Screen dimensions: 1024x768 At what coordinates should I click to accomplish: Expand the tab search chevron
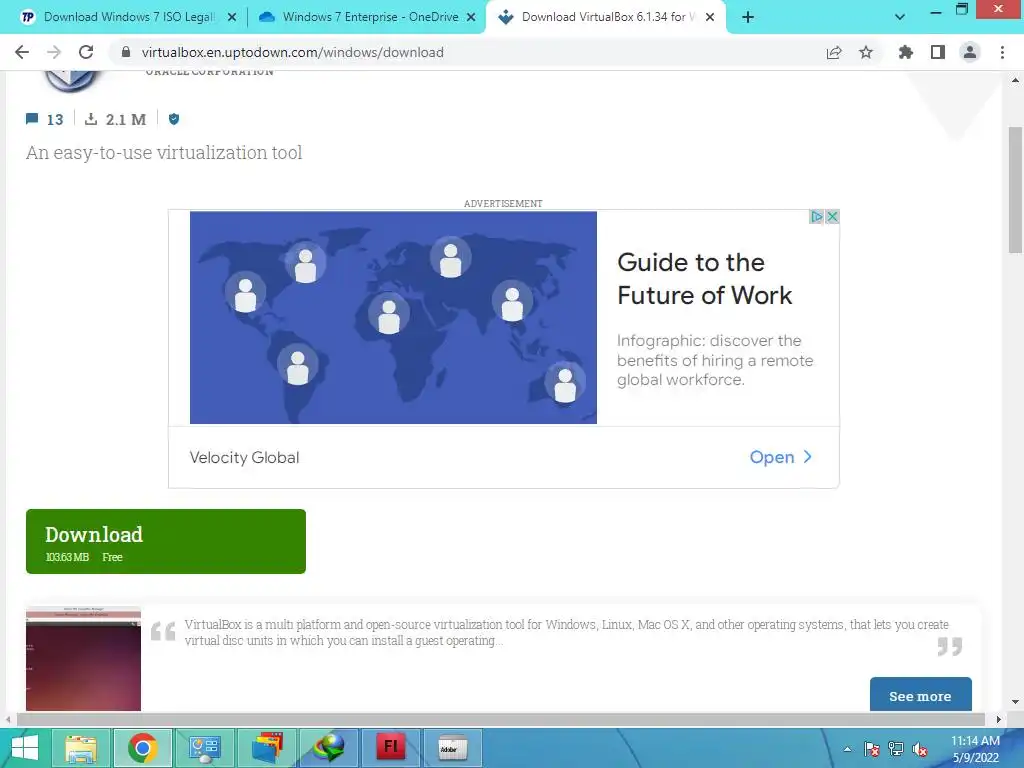click(900, 17)
